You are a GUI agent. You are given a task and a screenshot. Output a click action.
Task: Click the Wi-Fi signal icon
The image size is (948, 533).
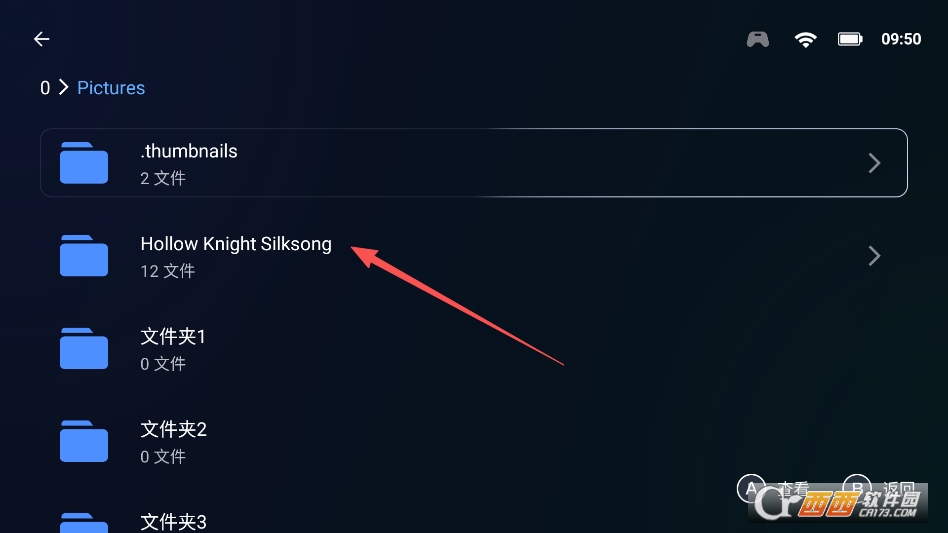tap(805, 39)
